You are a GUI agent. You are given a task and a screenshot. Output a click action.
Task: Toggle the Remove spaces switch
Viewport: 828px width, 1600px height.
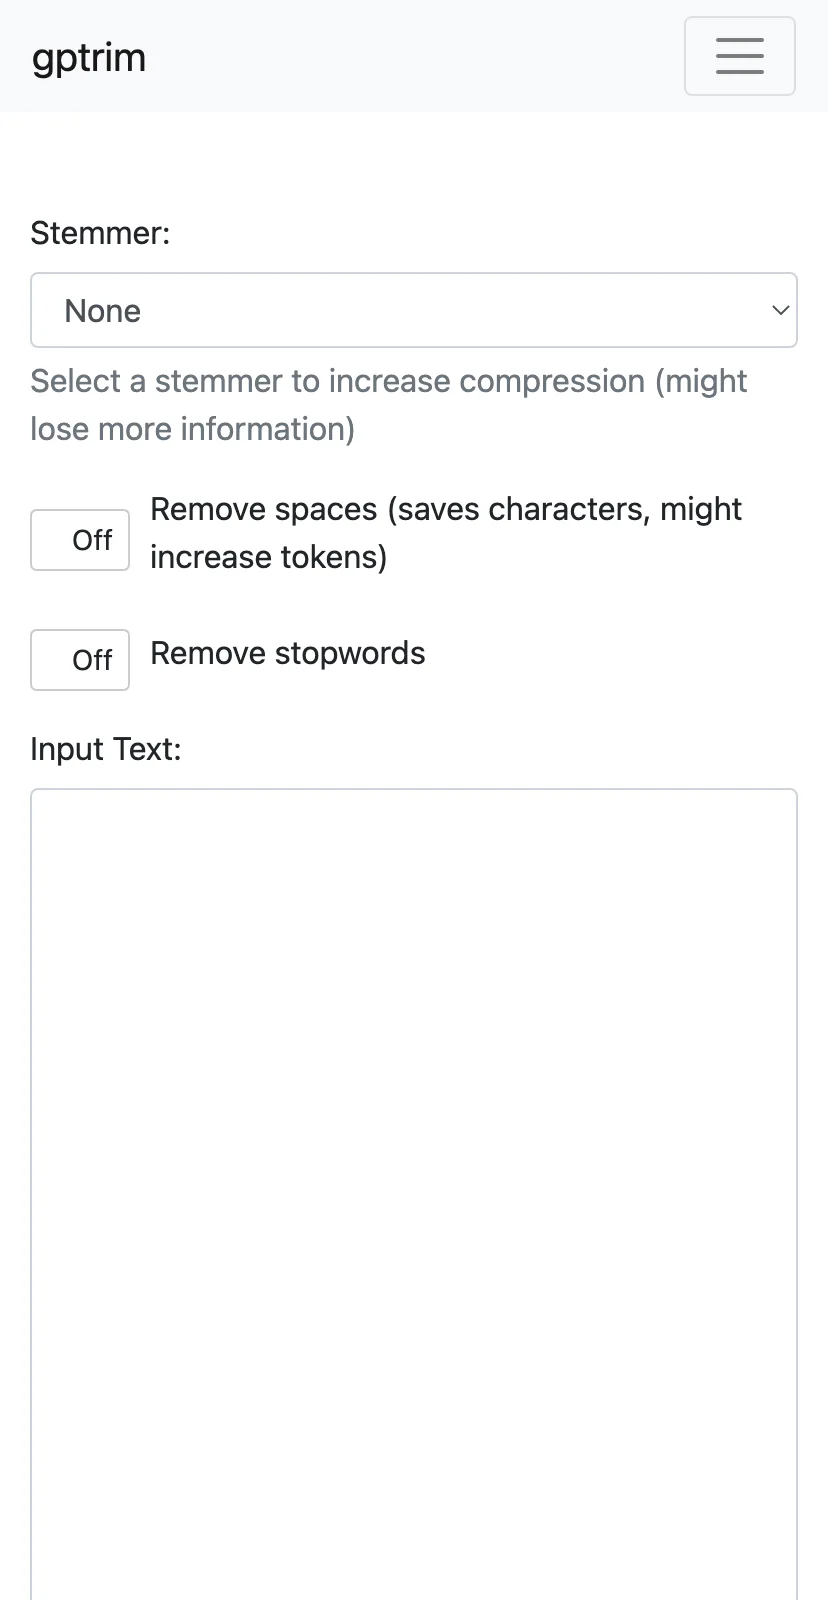[x=80, y=540]
